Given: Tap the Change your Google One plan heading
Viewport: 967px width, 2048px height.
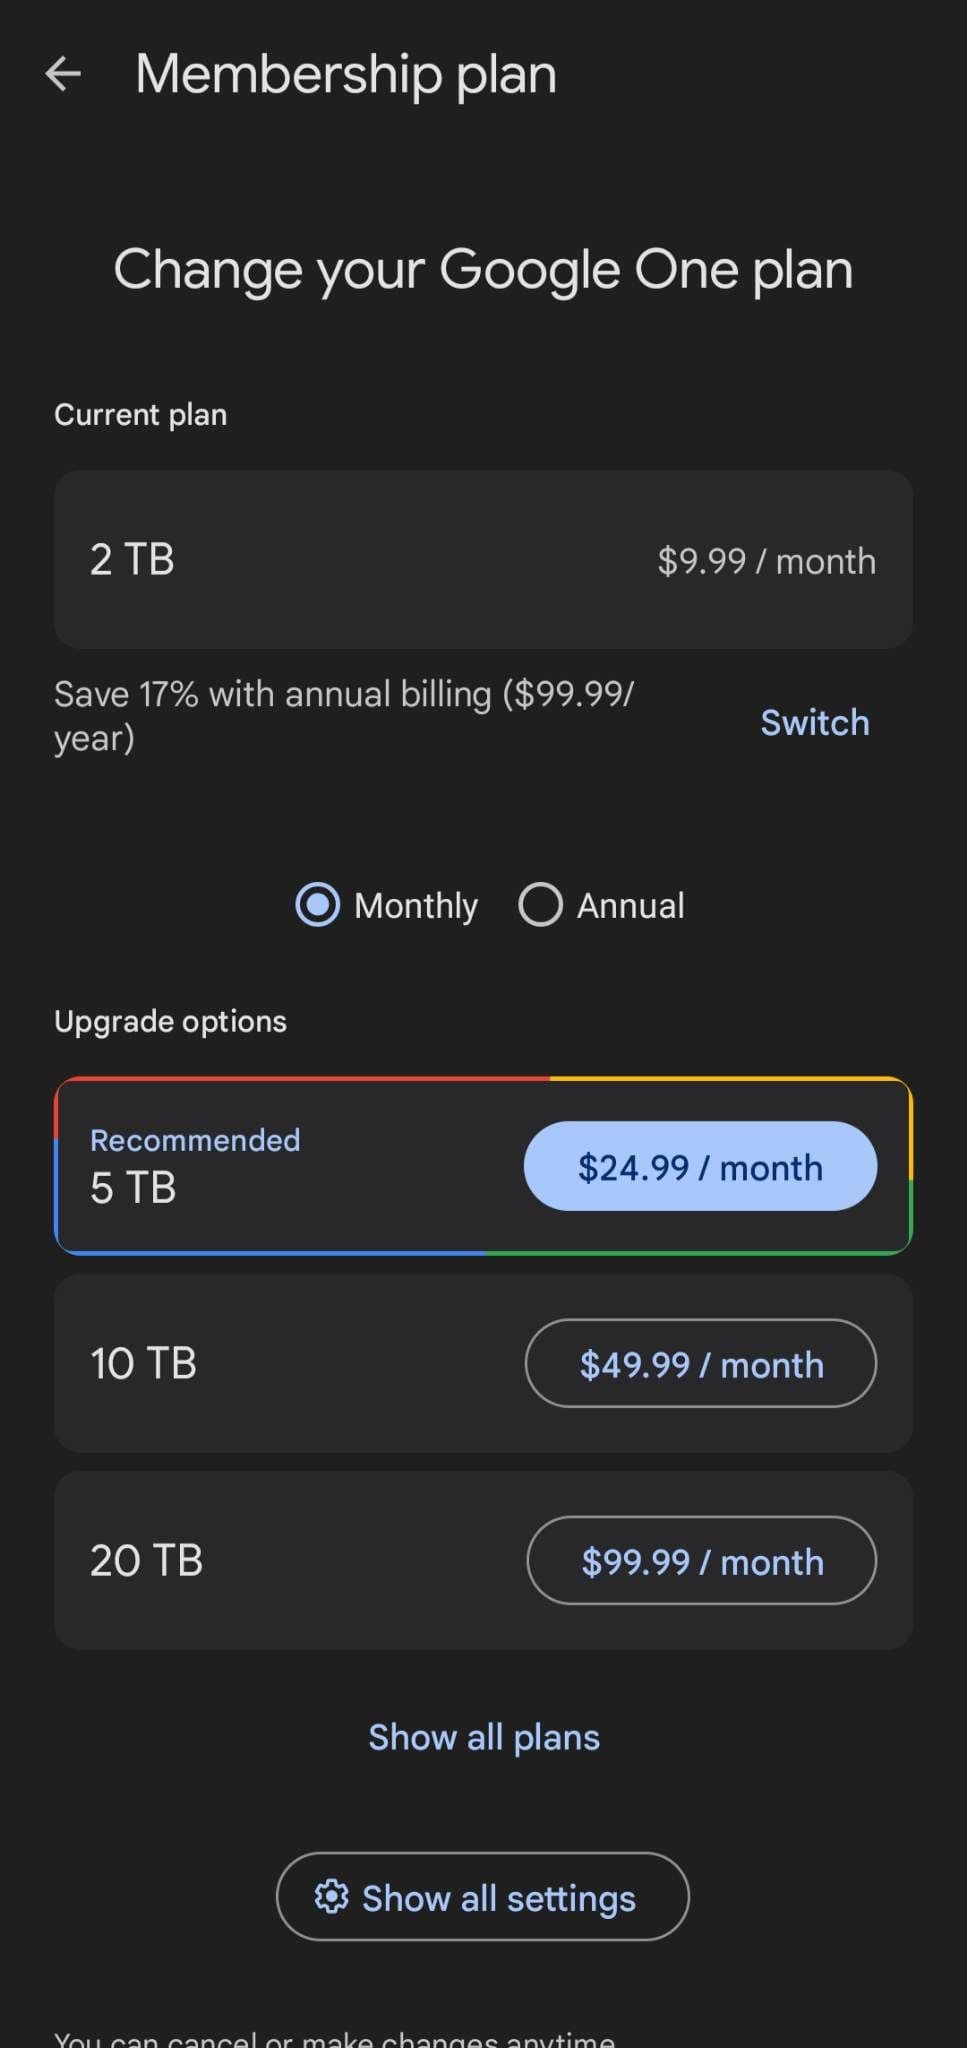Looking at the screenshot, I should (x=483, y=270).
